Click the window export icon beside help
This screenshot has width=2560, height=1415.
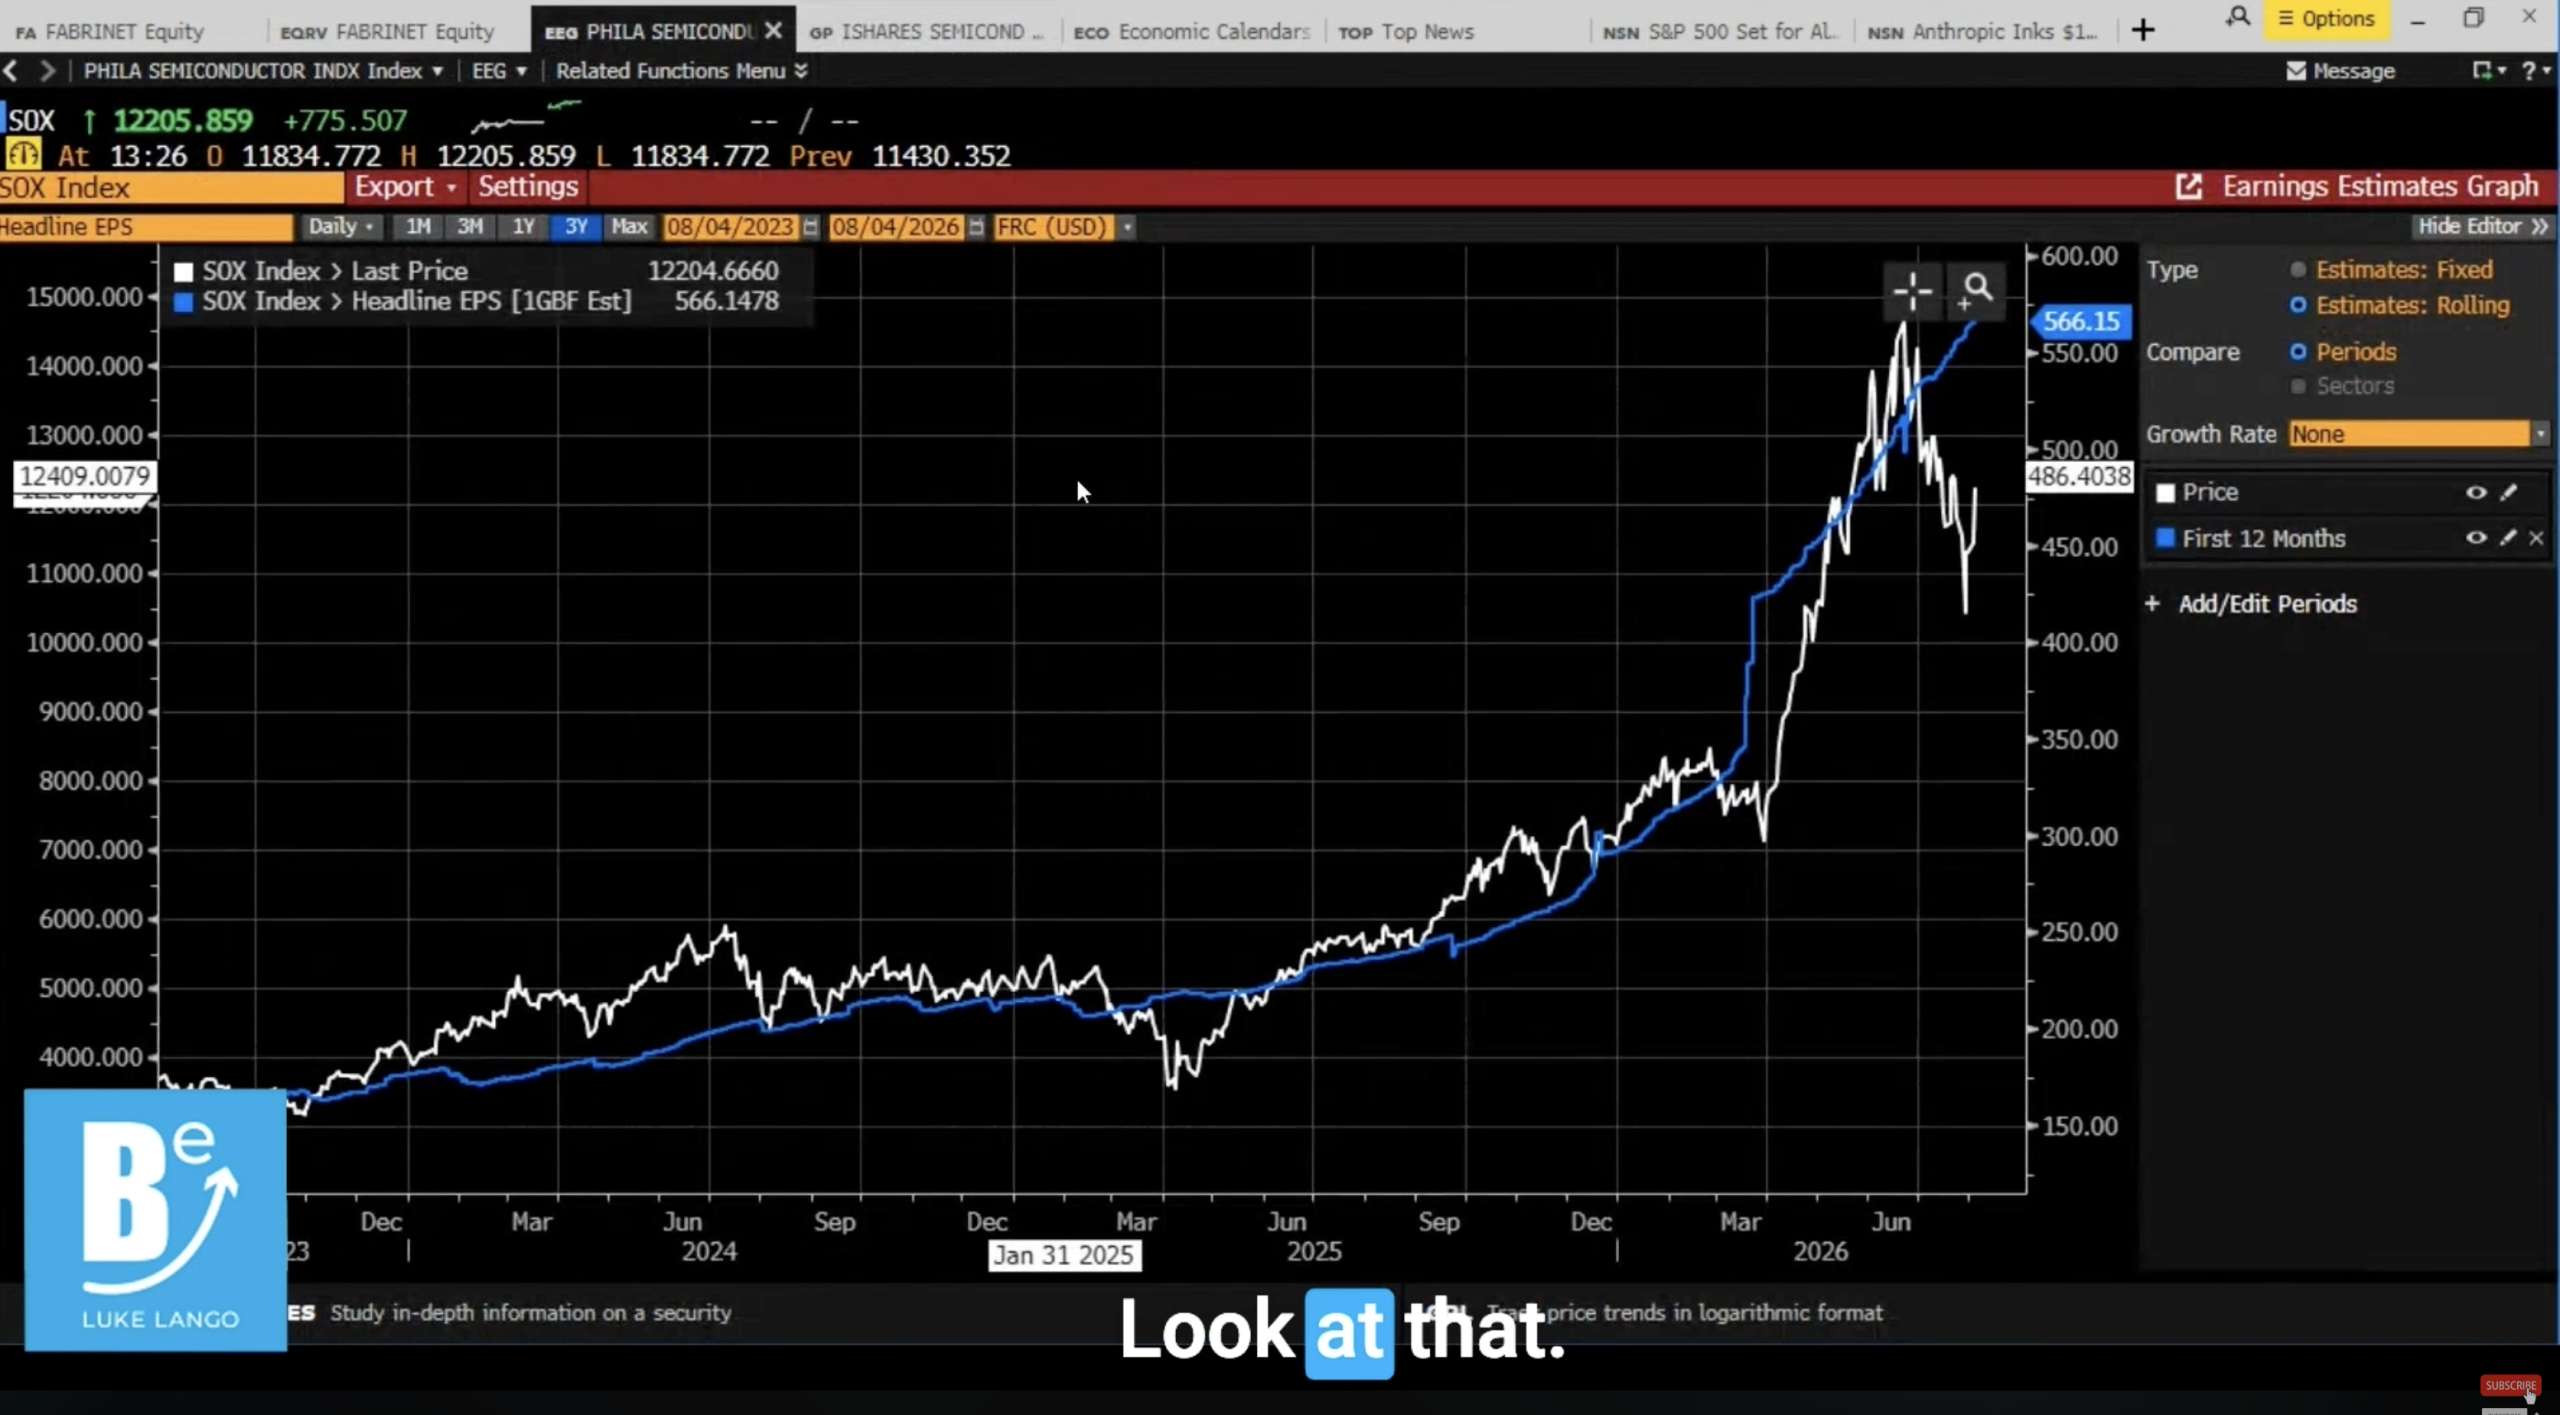[2482, 71]
